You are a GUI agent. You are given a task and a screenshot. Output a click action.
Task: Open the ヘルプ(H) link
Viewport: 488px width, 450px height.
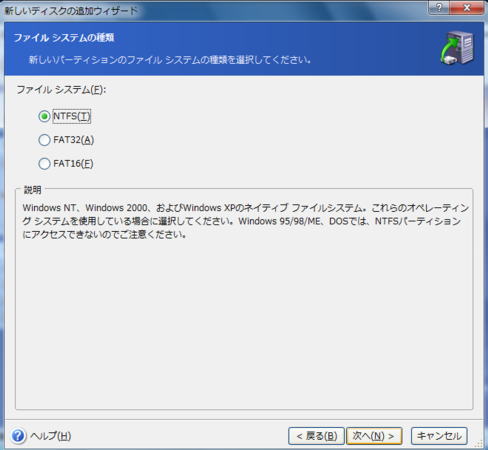(x=51, y=436)
